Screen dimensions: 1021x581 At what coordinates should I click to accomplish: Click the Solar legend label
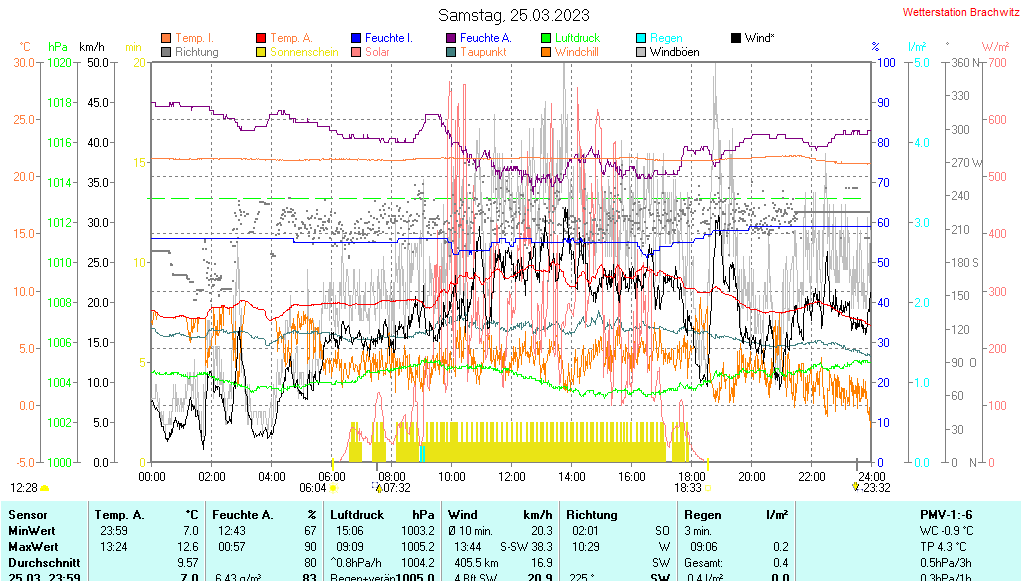click(377, 52)
